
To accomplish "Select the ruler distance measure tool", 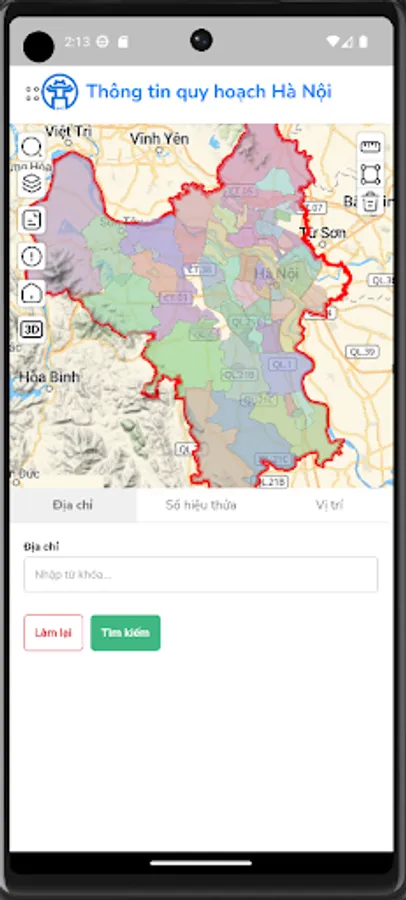I will 370,147.
